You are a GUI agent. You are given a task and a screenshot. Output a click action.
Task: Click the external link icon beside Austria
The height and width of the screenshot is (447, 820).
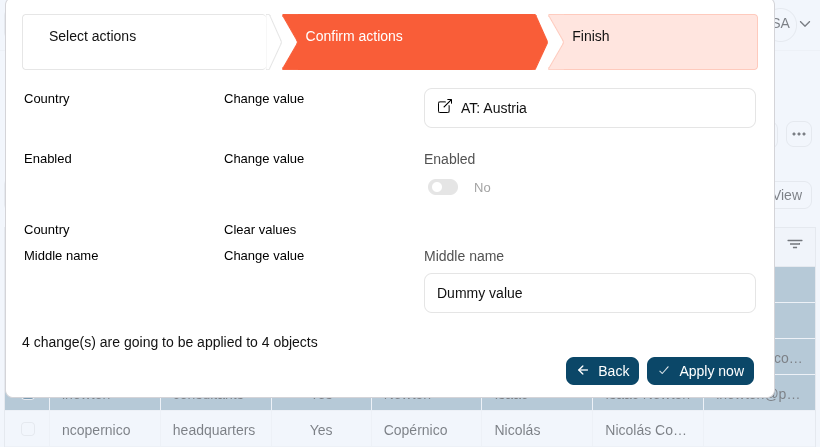tap(445, 107)
